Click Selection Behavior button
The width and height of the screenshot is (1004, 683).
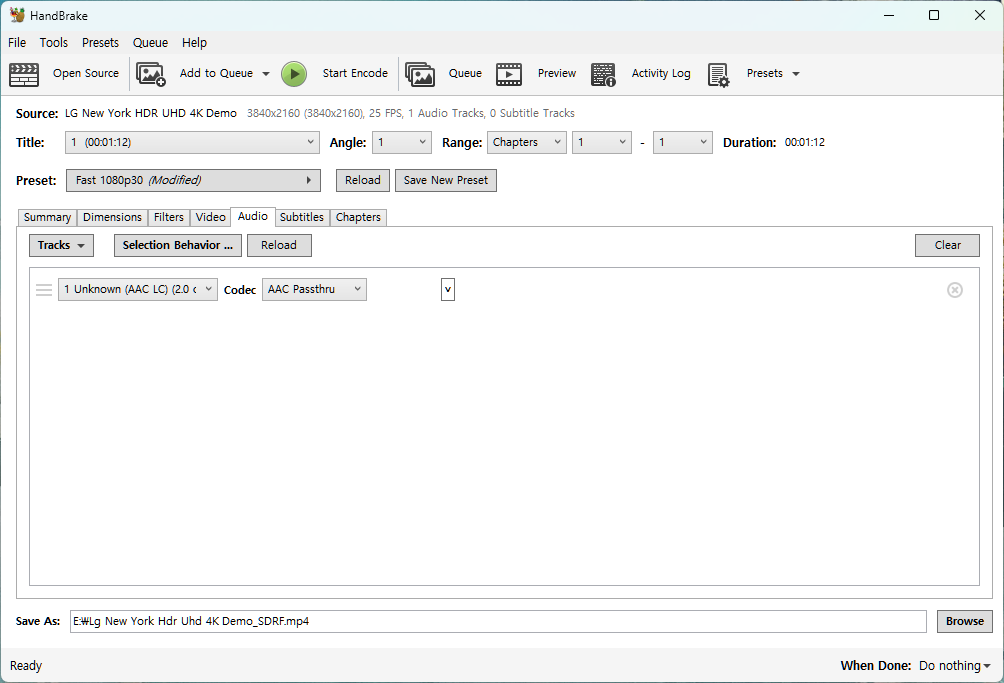(x=178, y=245)
